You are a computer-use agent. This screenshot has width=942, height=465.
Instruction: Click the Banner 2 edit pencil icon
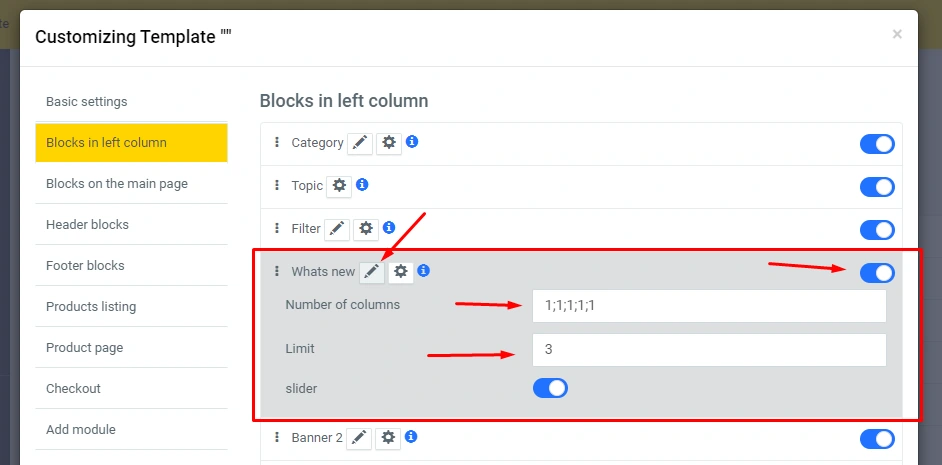tap(360, 438)
